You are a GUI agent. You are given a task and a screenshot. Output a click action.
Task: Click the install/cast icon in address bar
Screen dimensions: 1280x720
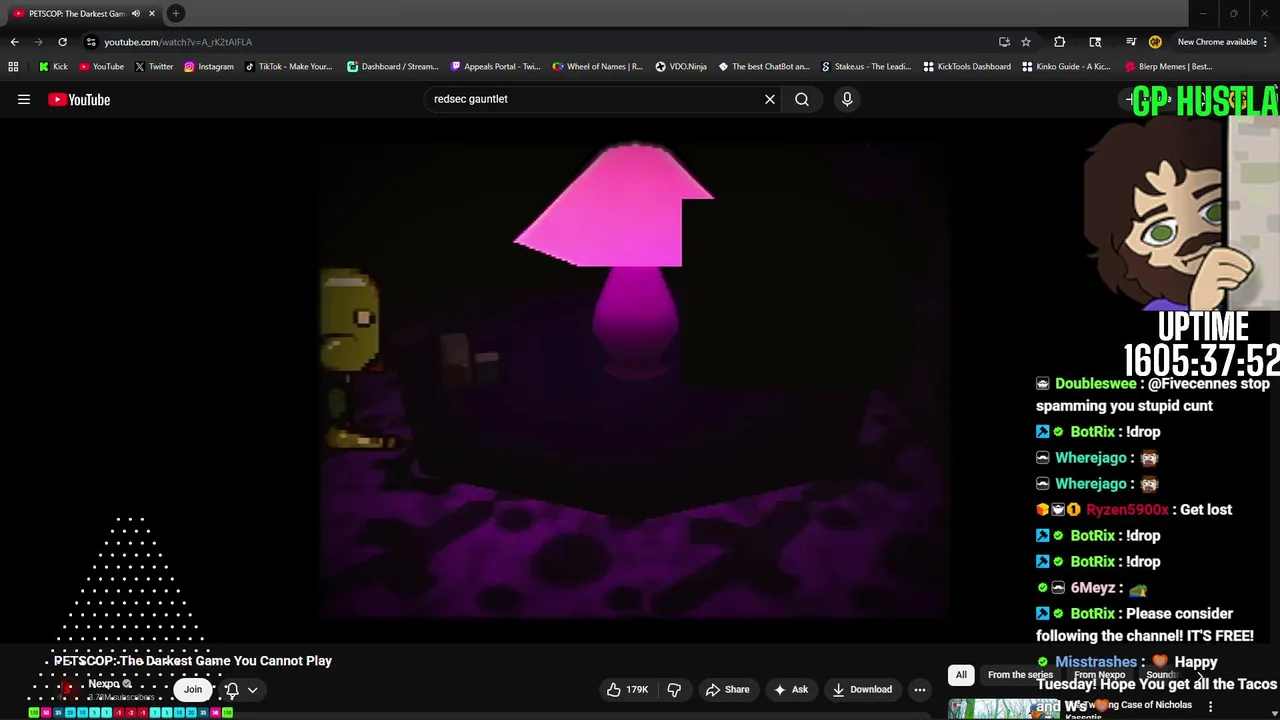(1004, 42)
